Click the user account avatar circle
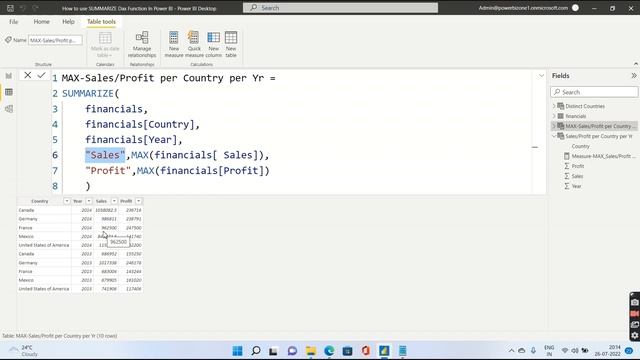This screenshot has height=360, width=640. pyautogui.click(x=576, y=8)
